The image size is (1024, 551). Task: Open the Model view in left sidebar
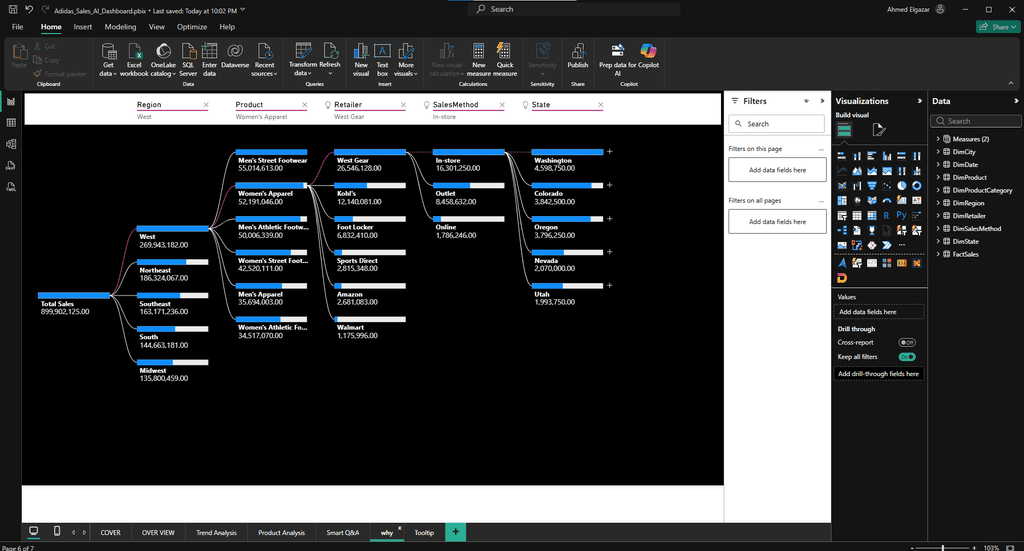click(11, 144)
